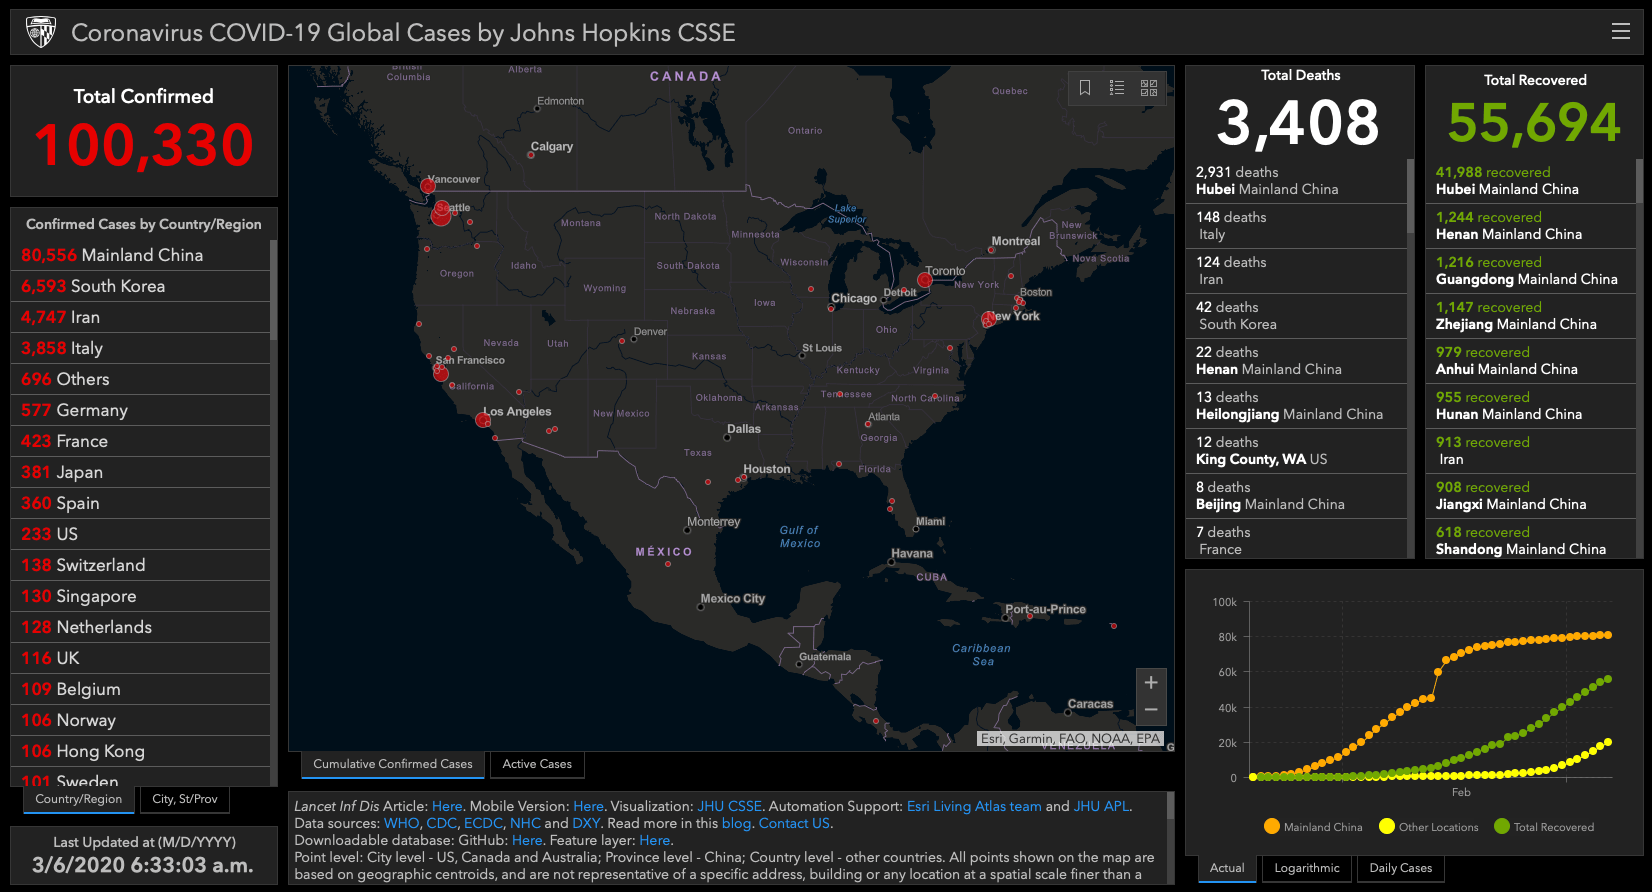
Task: Select Hong Kong in confirmed cases list
Action: pos(140,751)
